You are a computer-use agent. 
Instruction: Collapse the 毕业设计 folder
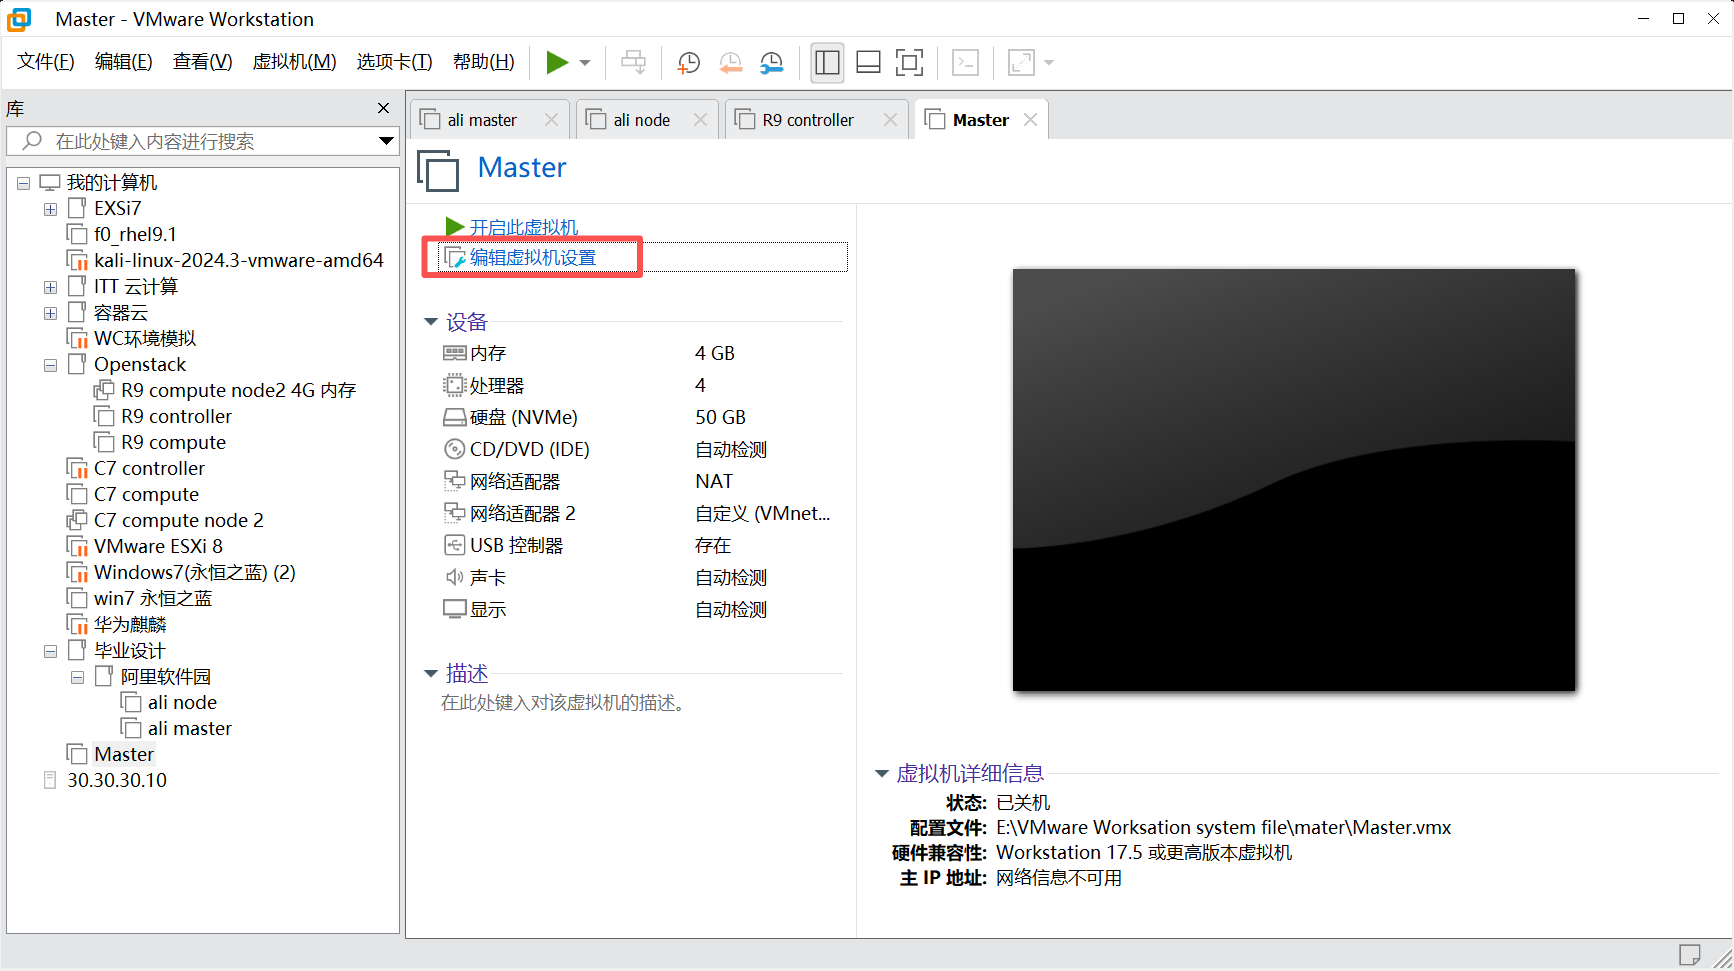[50, 651]
